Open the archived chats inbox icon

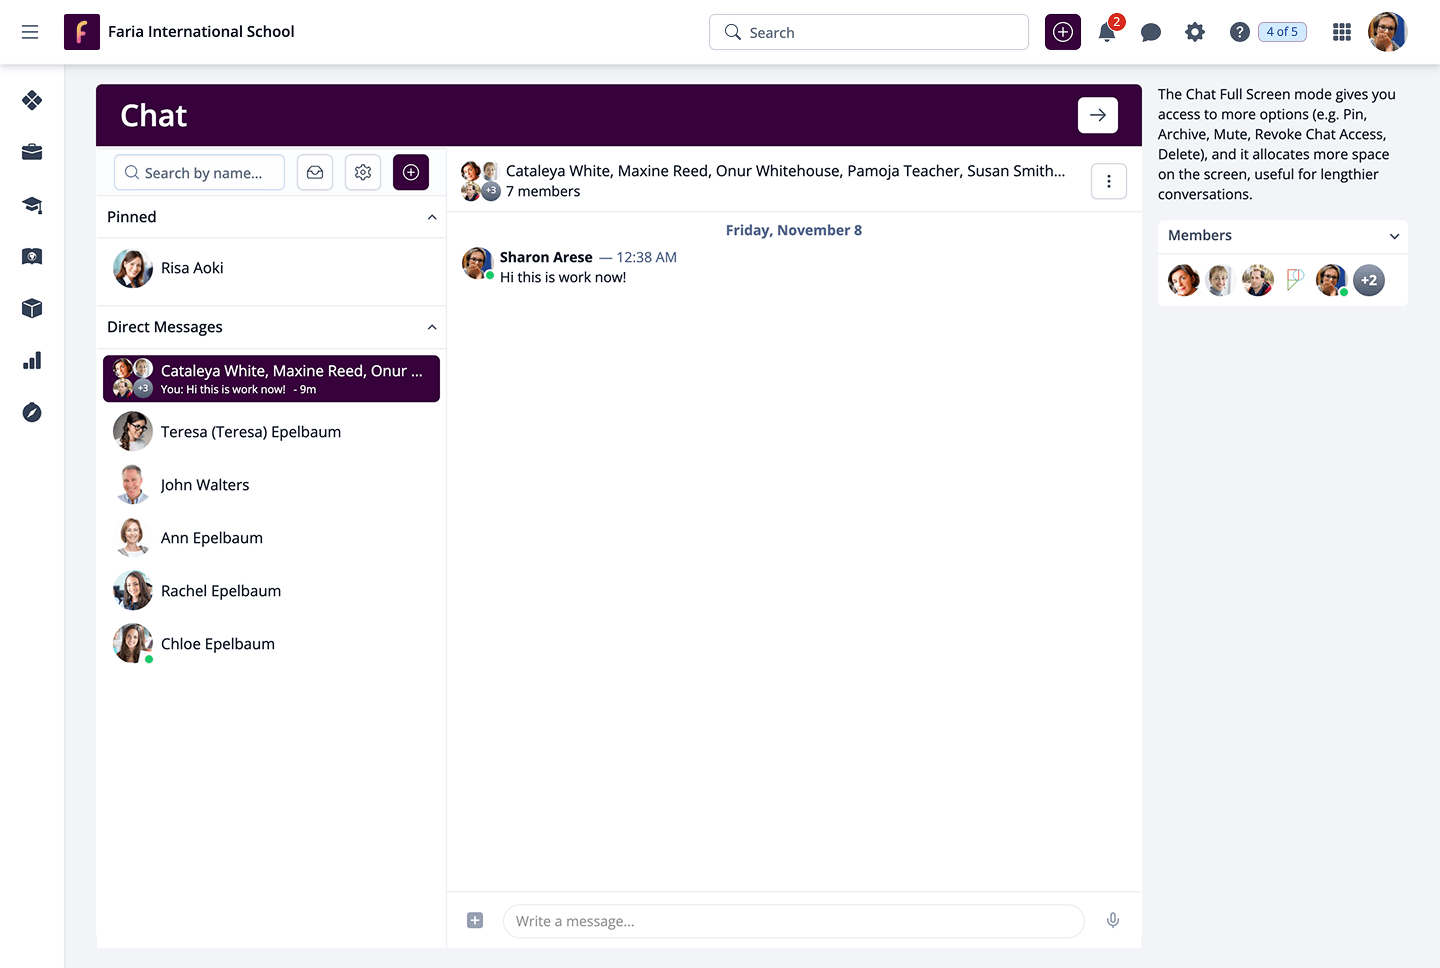pos(315,173)
